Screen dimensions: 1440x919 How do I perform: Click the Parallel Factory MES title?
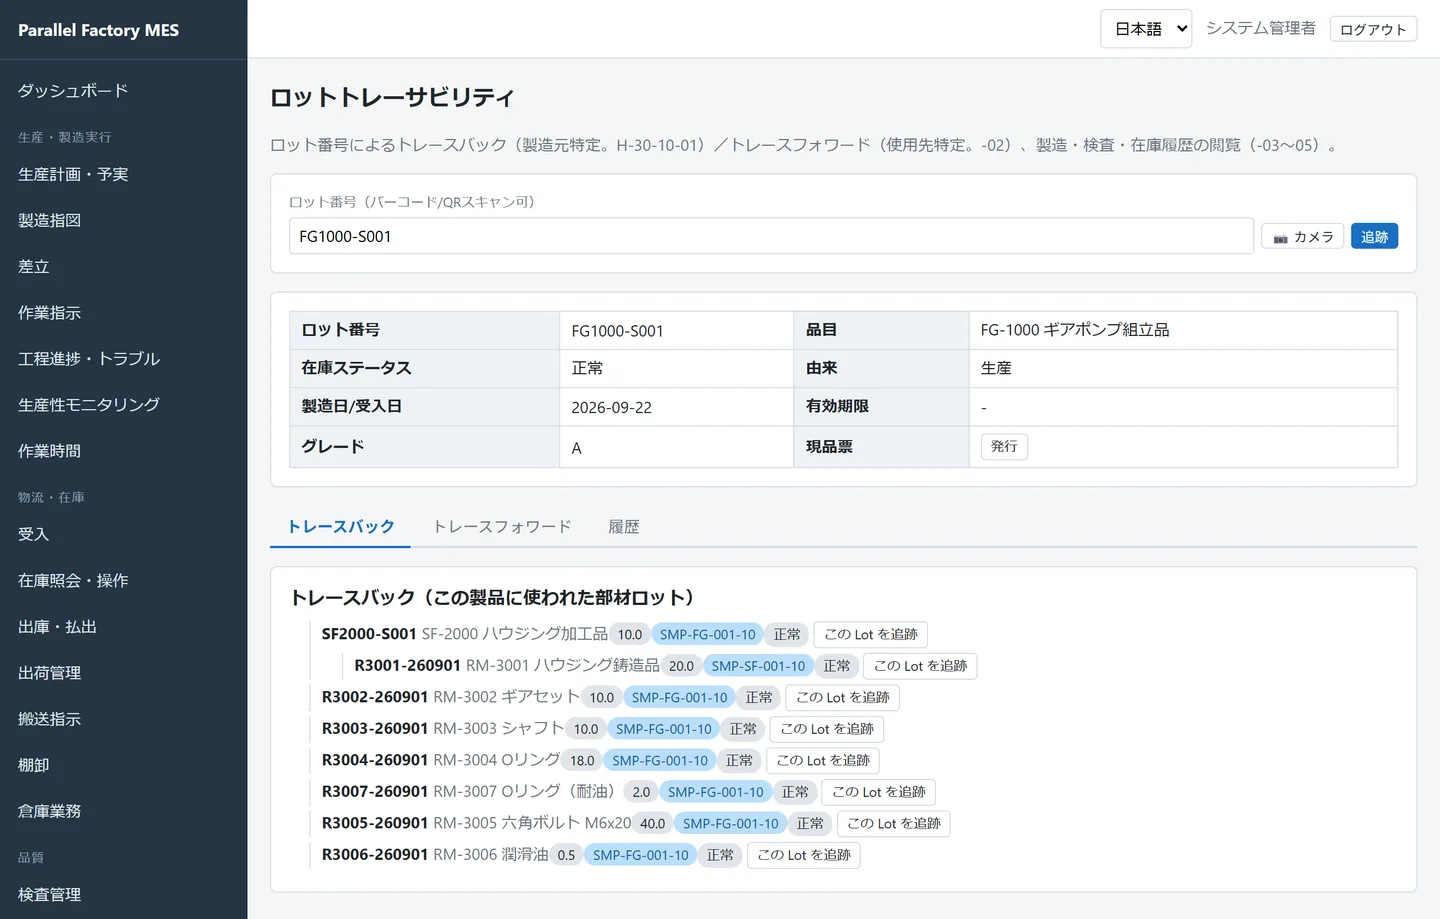pos(98,30)
